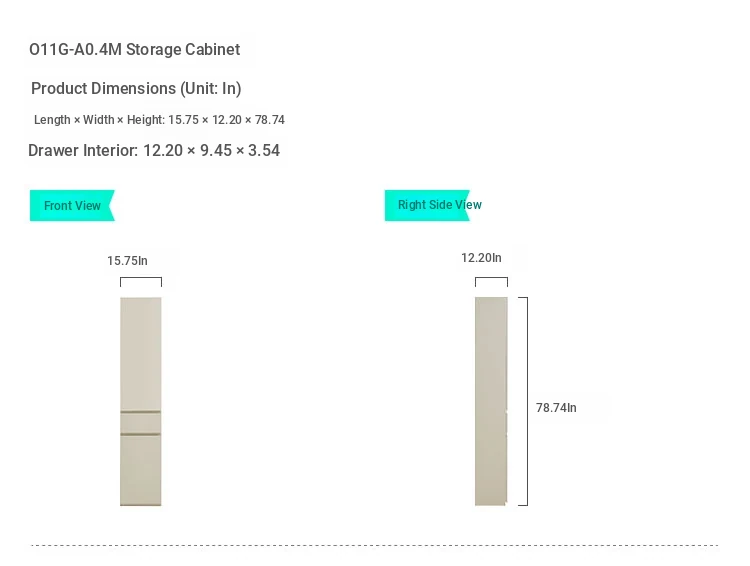Image resolution: width=750 pixels, height=566 pixels.
Task: Click the 3.54 value in Drawer Interior
Action: tap(264, 150)
